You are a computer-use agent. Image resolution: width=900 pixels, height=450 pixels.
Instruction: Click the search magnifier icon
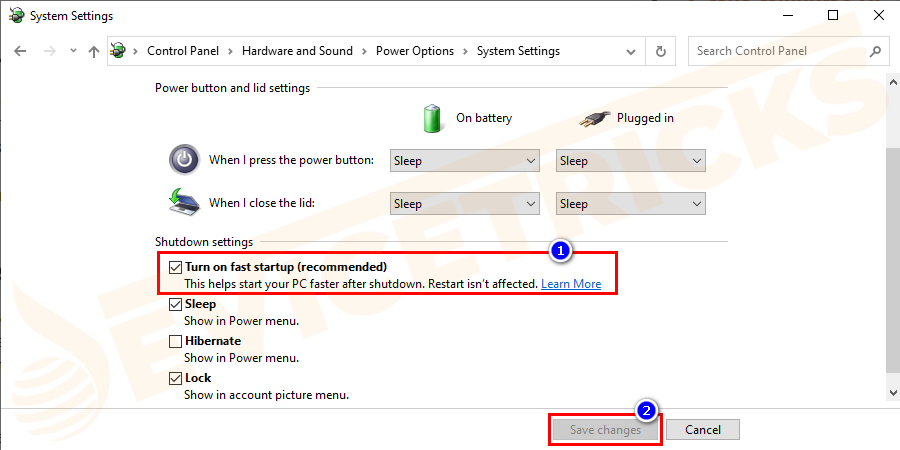click(875, 51)
